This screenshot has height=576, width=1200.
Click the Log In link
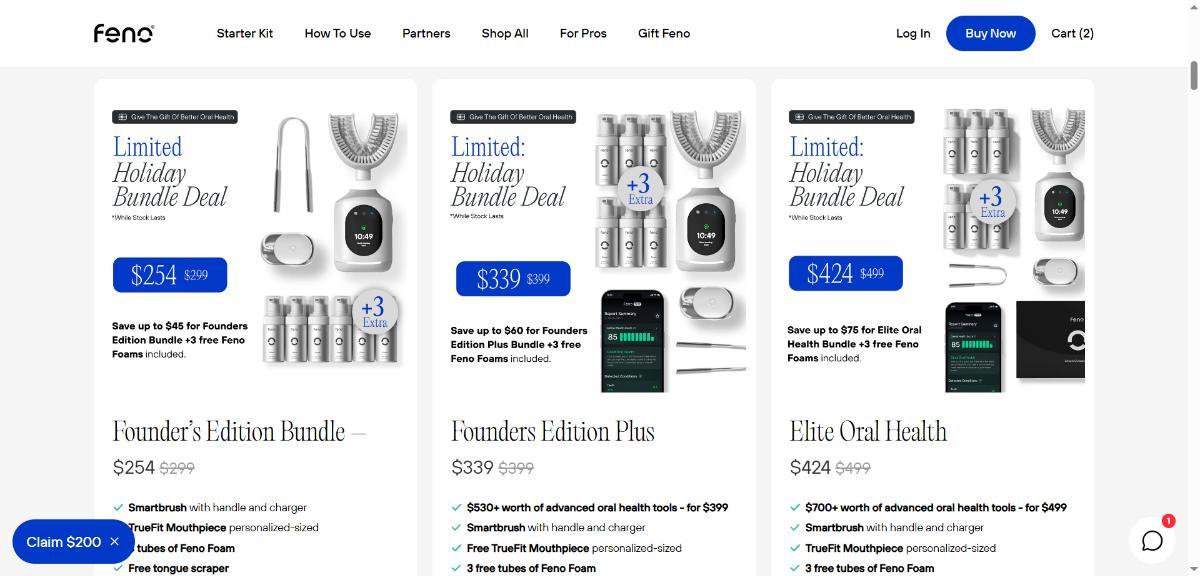(913, 34)
